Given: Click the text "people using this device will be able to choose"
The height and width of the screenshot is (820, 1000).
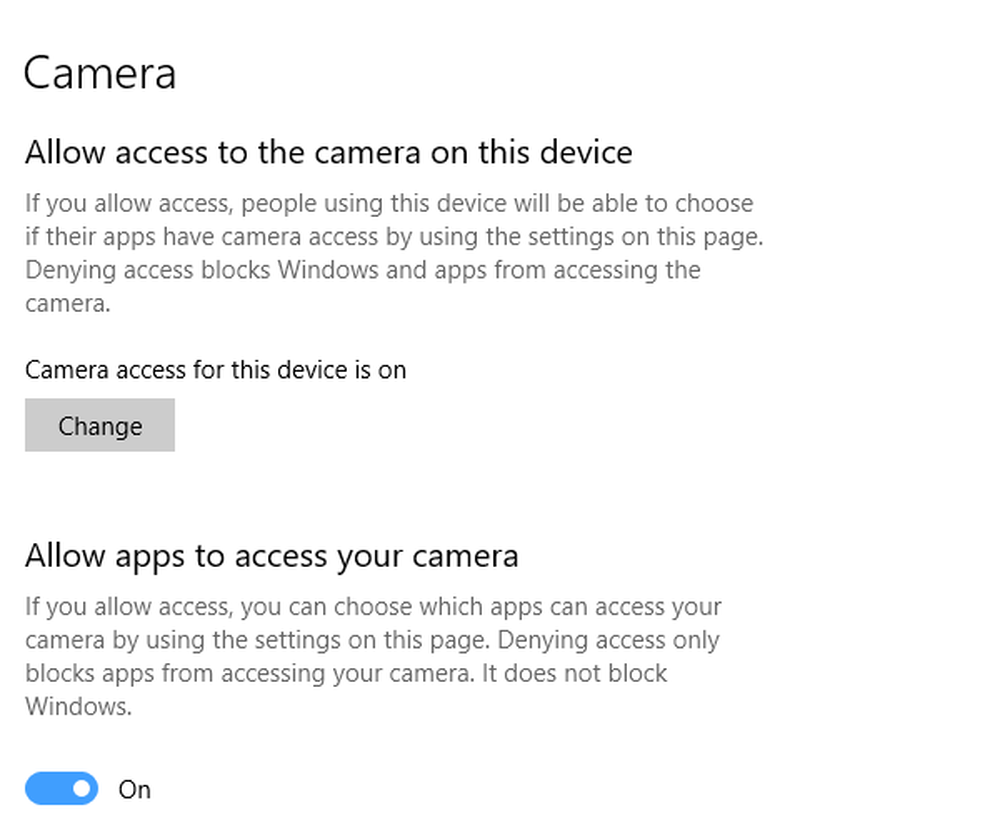Looking at the screenshot, I should pyautogui.click(x=497, y=204).
